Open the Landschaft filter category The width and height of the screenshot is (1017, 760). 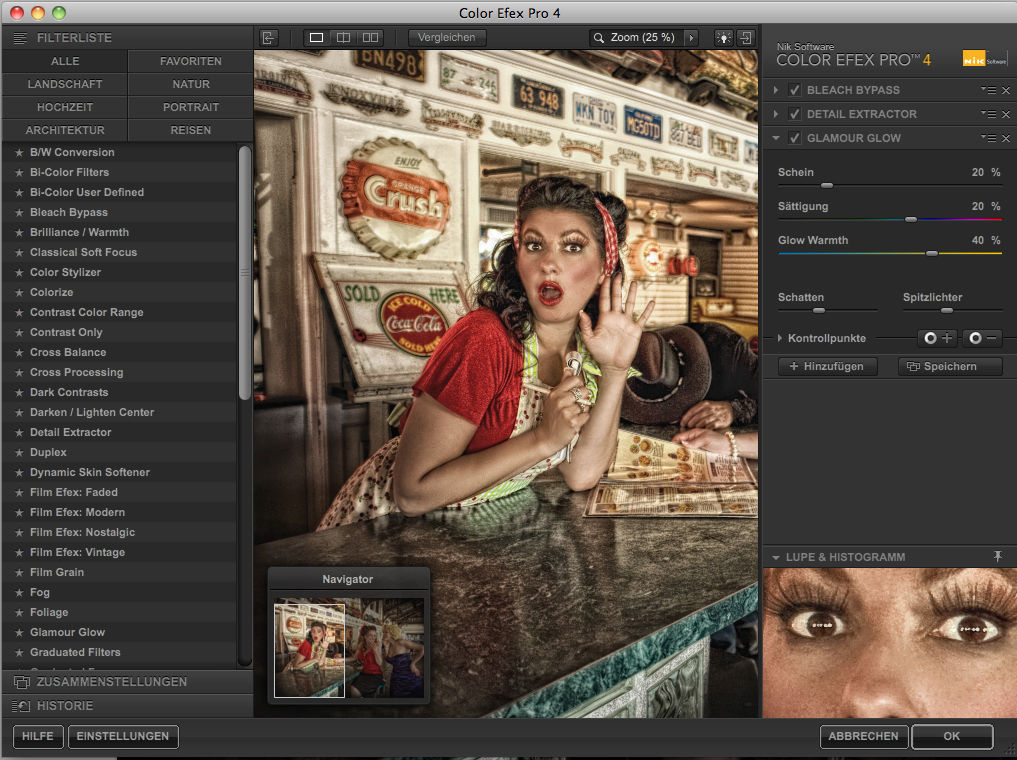click(65, 84)
